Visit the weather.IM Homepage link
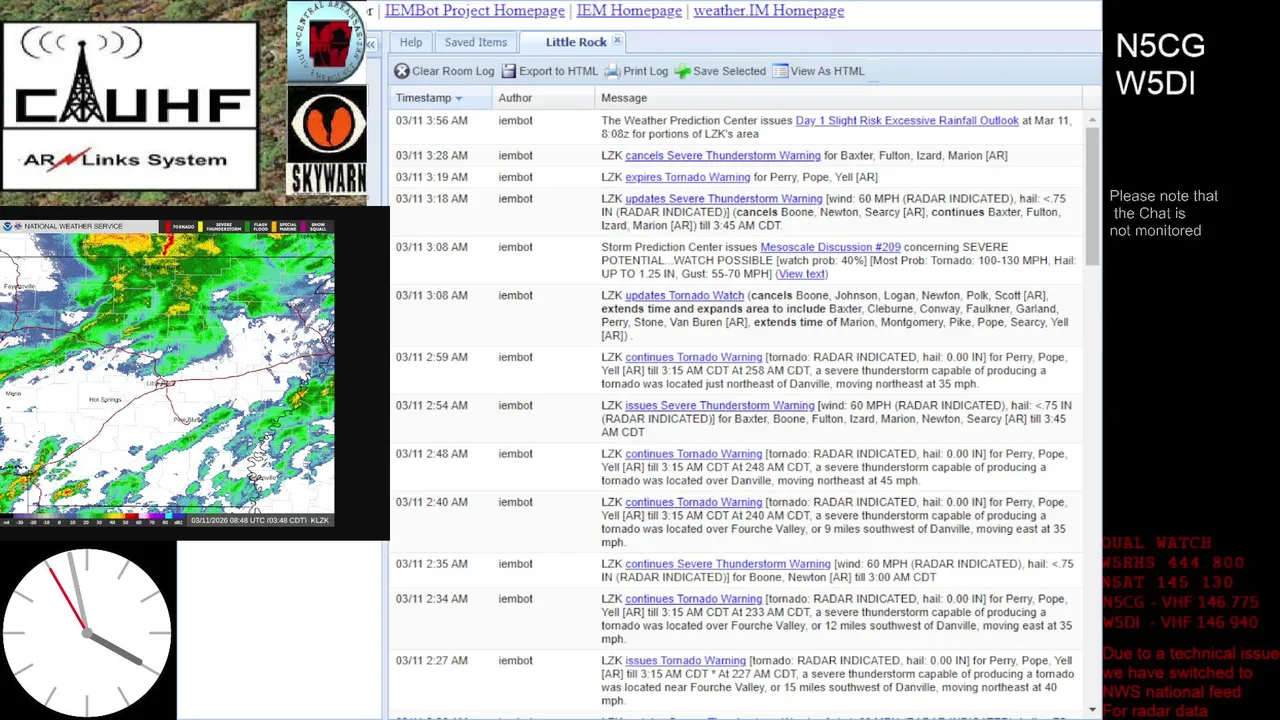The width and height of the screenshot is (1280, 720). (769, 11)
